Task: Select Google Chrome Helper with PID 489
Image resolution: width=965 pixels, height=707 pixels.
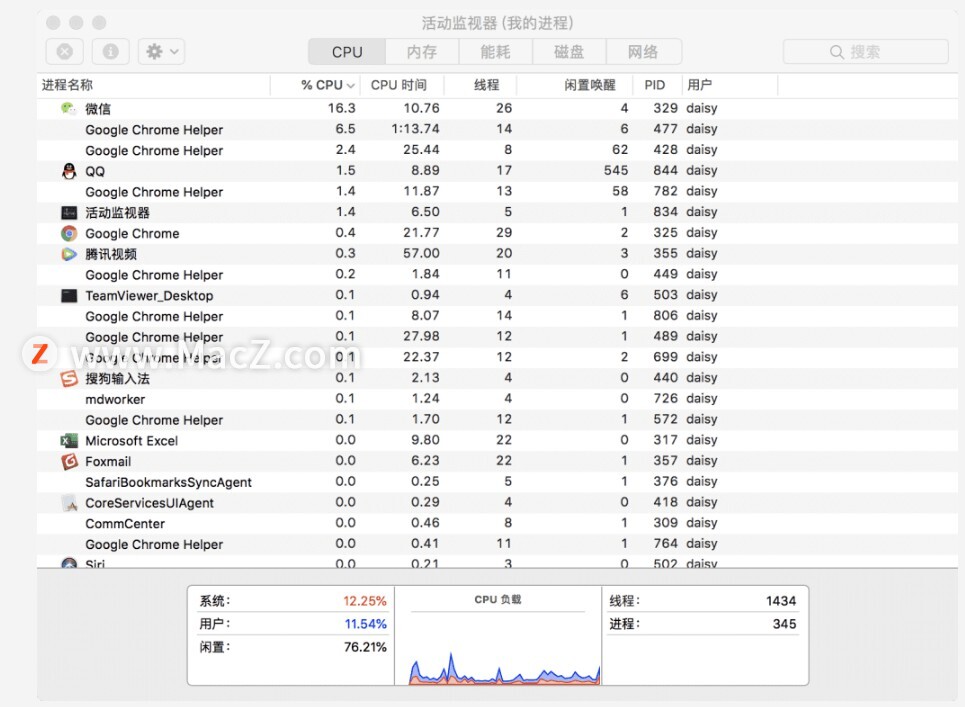Action: tap(497, 337)
